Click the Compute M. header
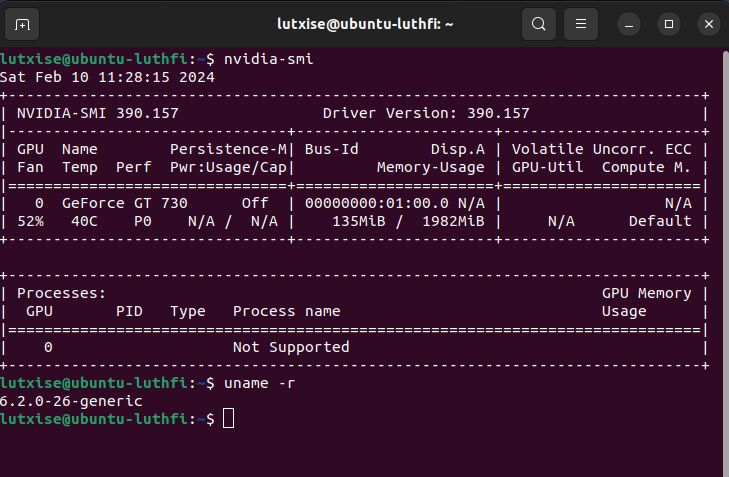 pos(646,167)
